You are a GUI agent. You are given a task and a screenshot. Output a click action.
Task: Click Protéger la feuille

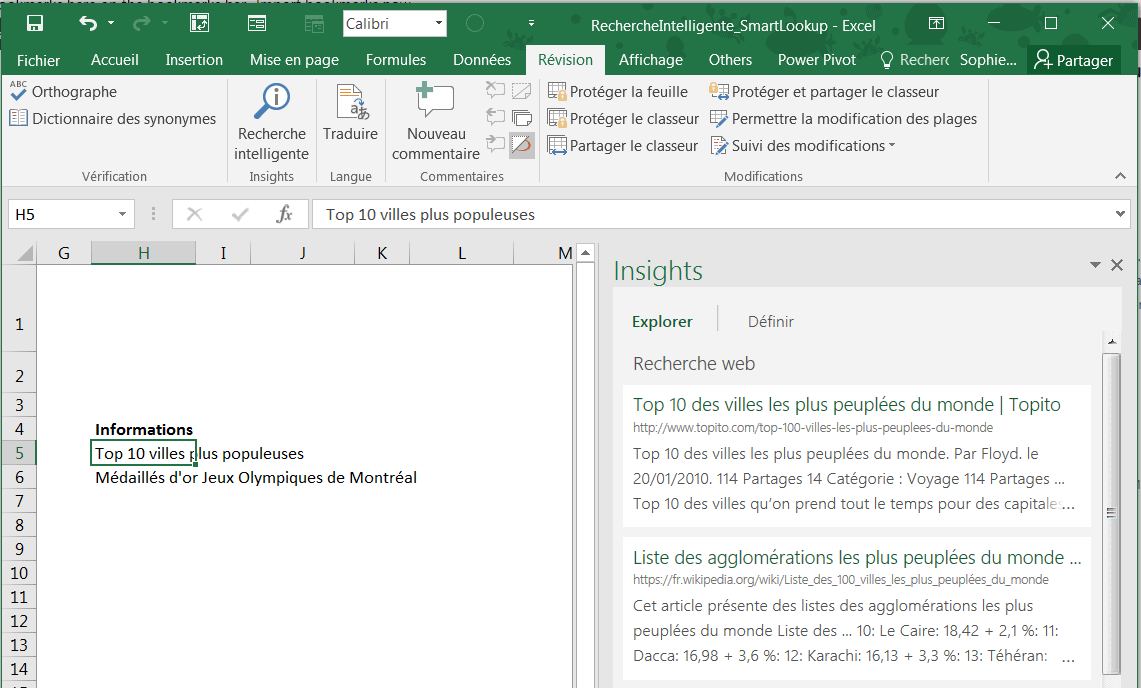pos(618,92)
